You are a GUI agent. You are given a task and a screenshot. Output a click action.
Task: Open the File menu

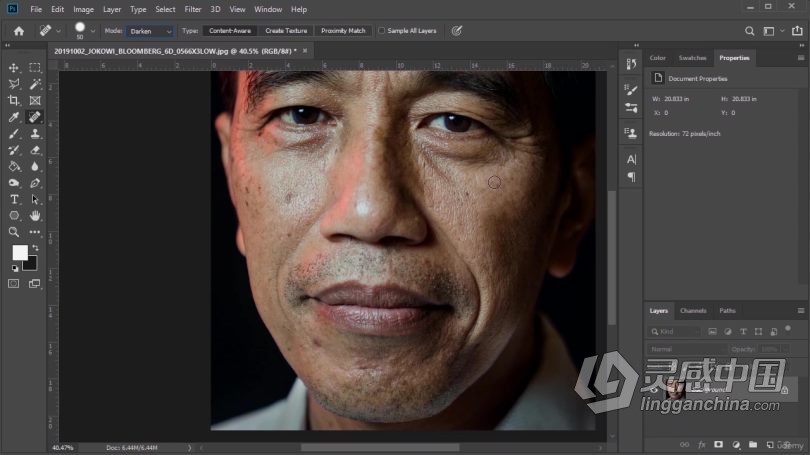pos(36,9)
